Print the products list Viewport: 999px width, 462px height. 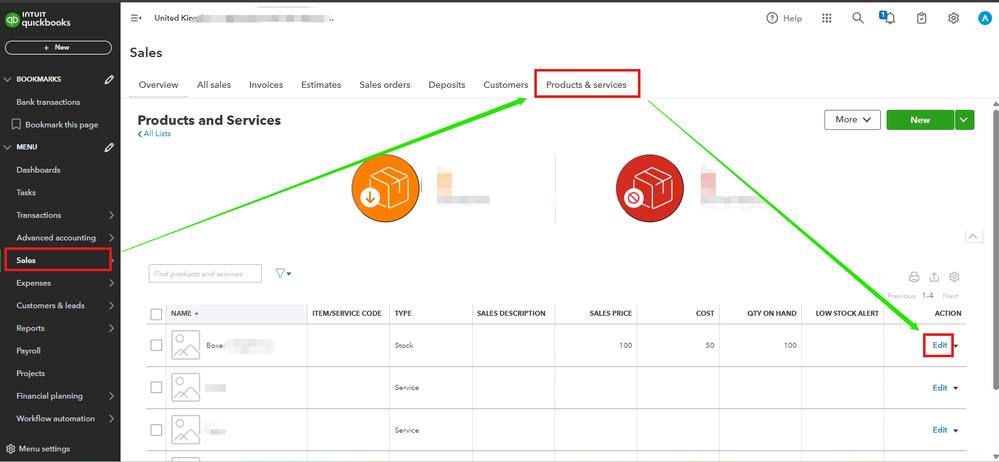(914, 277)
